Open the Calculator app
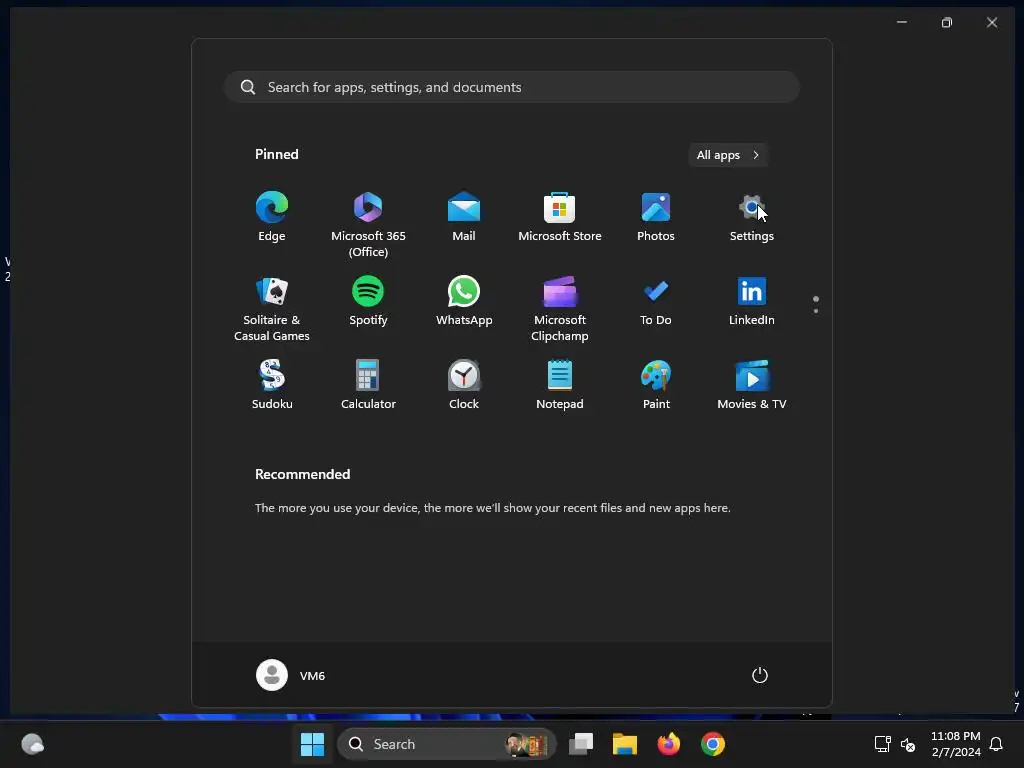Screen dimensions: 1024x768 tap(368, 385)
